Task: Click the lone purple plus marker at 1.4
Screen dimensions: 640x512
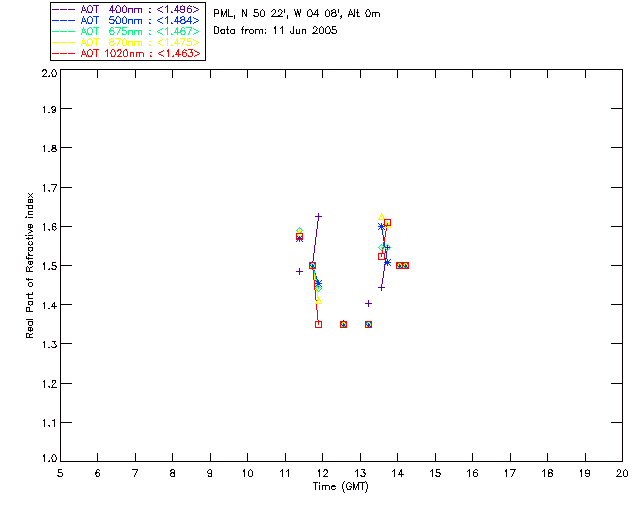Action: 369,303
